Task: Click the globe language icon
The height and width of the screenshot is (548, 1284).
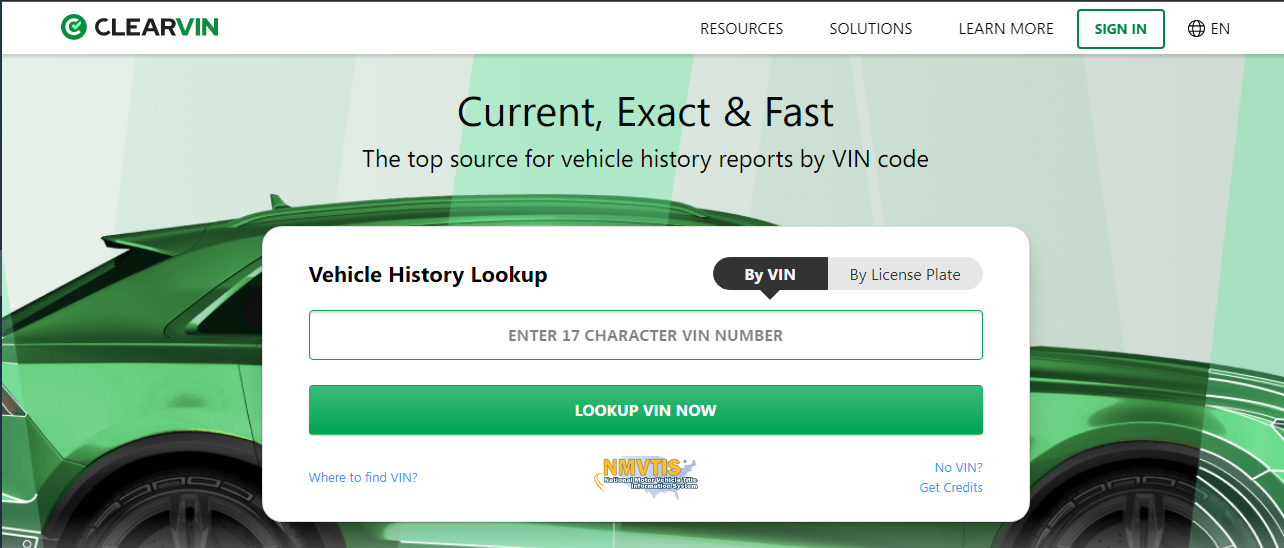Action: 1196,29
